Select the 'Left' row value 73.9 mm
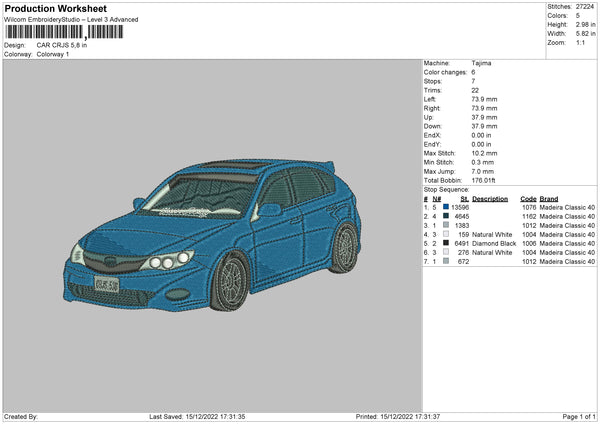This screenshot has width=600, height=424. coord(484,99)
